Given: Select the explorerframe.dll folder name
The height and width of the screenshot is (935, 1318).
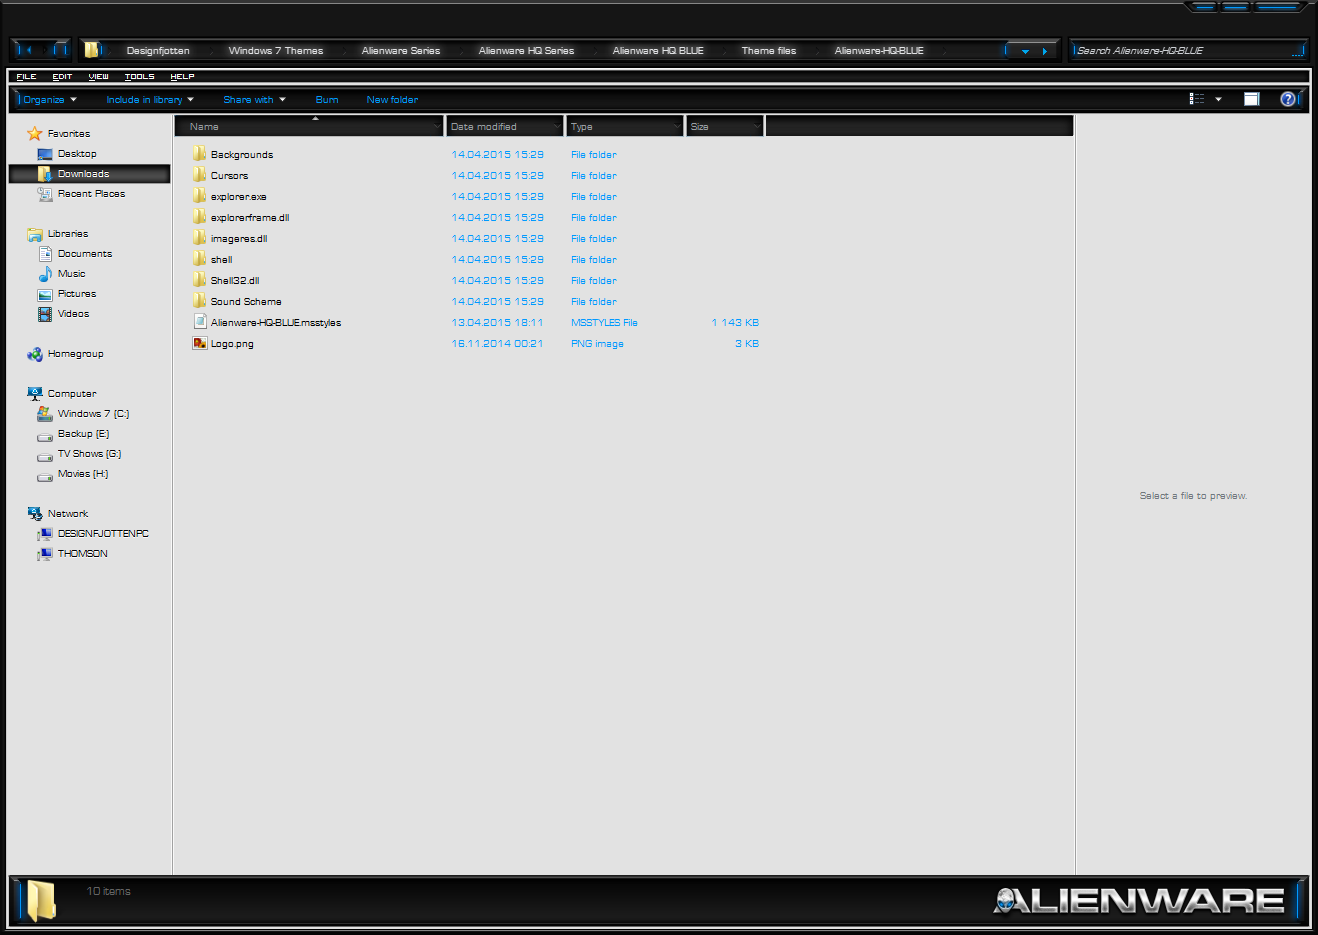Looking at the screenshot, I should [x=250, y=218].
